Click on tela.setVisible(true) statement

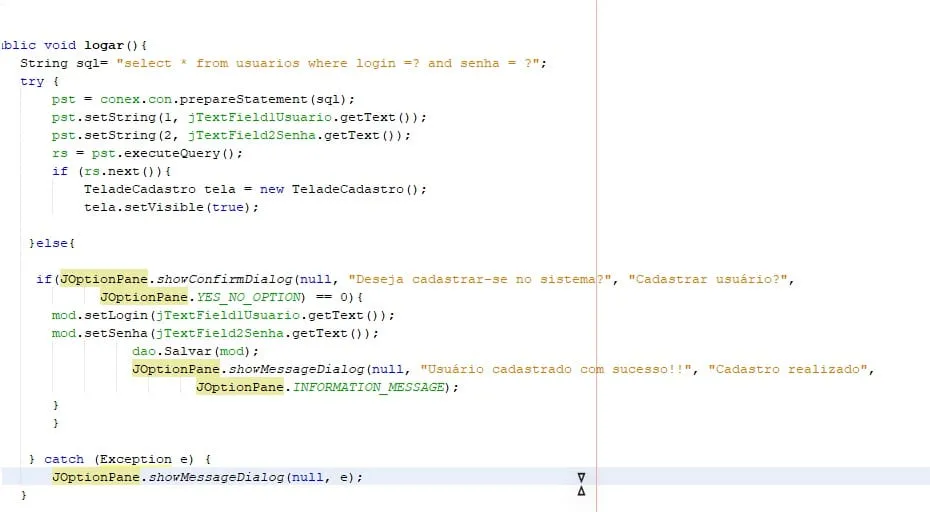pyautogui.click(x=171, y=207)
